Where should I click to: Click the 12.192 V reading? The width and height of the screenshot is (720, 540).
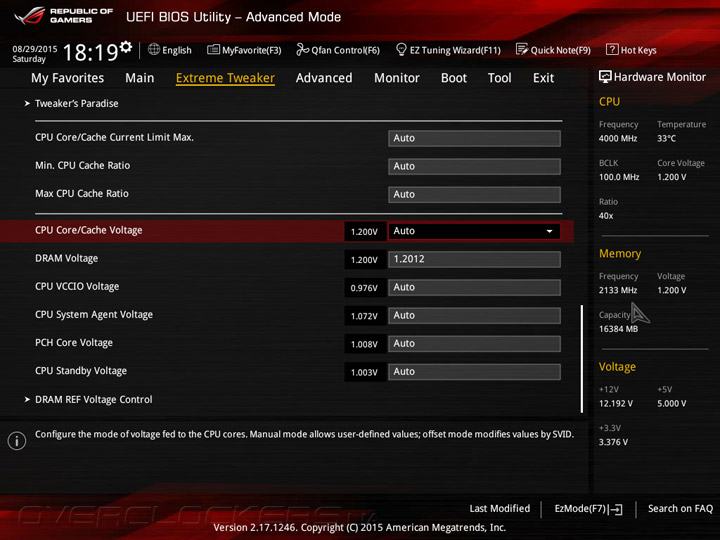616,404
